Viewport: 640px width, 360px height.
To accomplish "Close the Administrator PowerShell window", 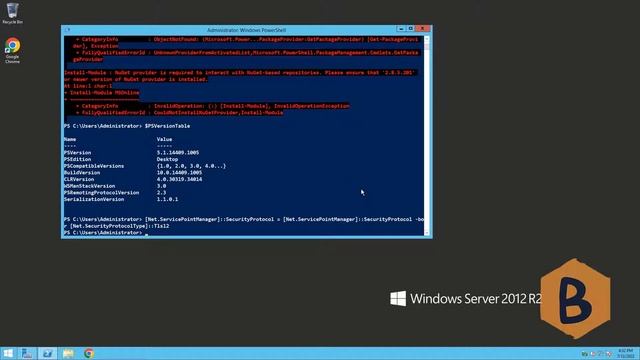I will (x=423, y=29).
